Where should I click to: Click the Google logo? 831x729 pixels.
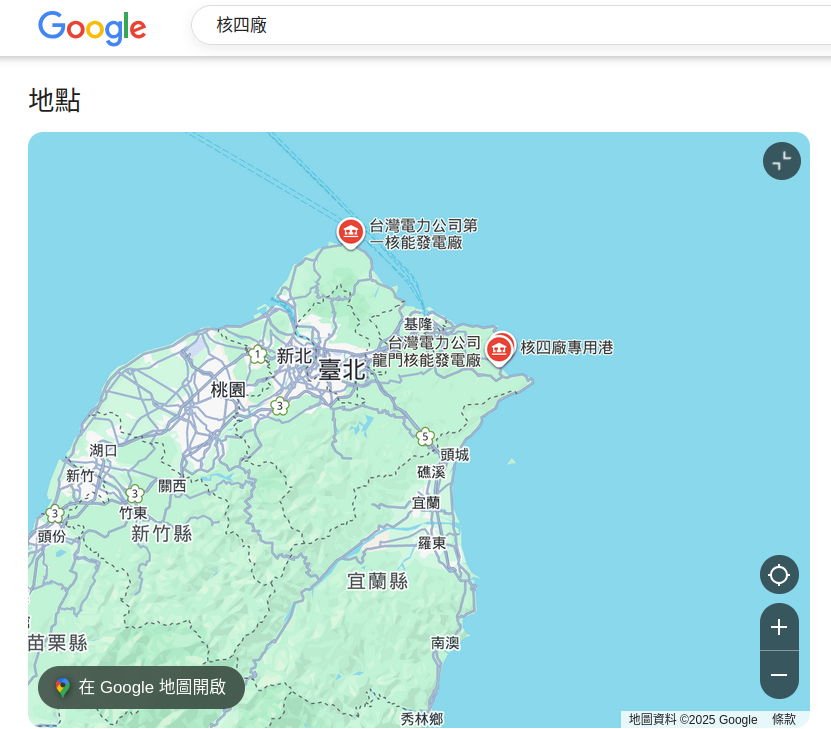click(92, 28)
